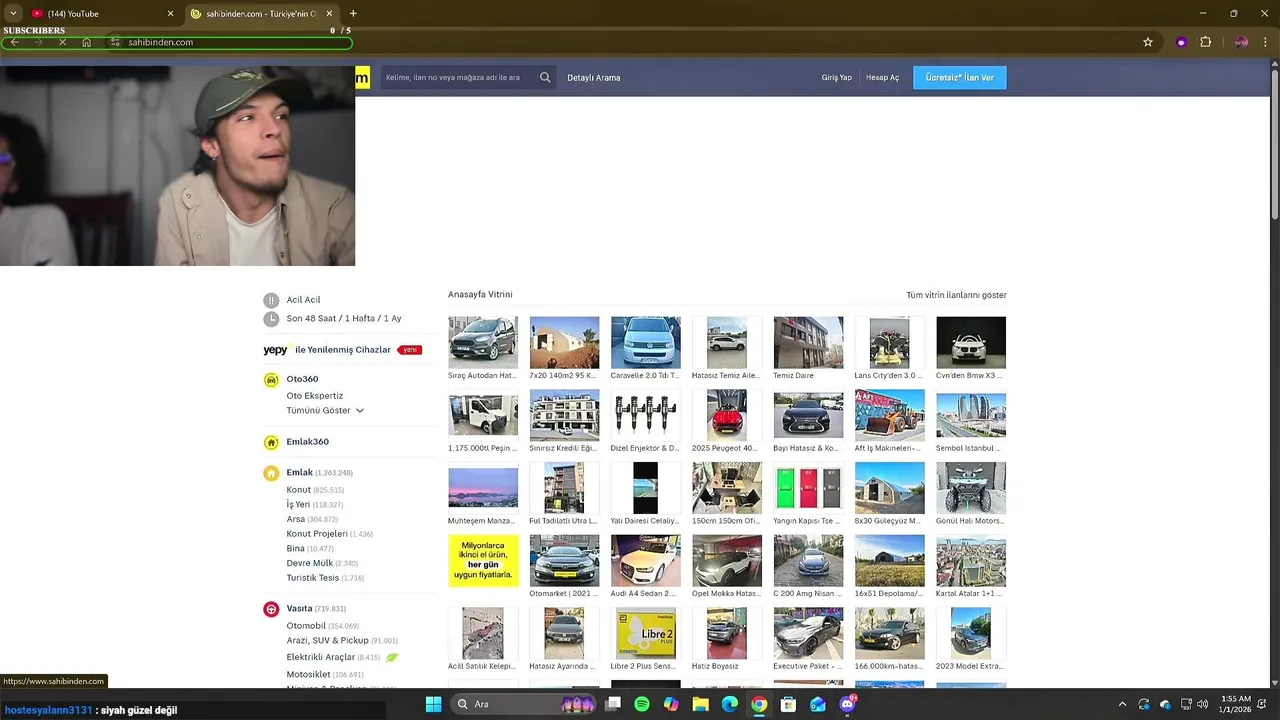The height and width of the screenshot is (720, 1280).
Task: Open the Konut category
Action: 299,490
